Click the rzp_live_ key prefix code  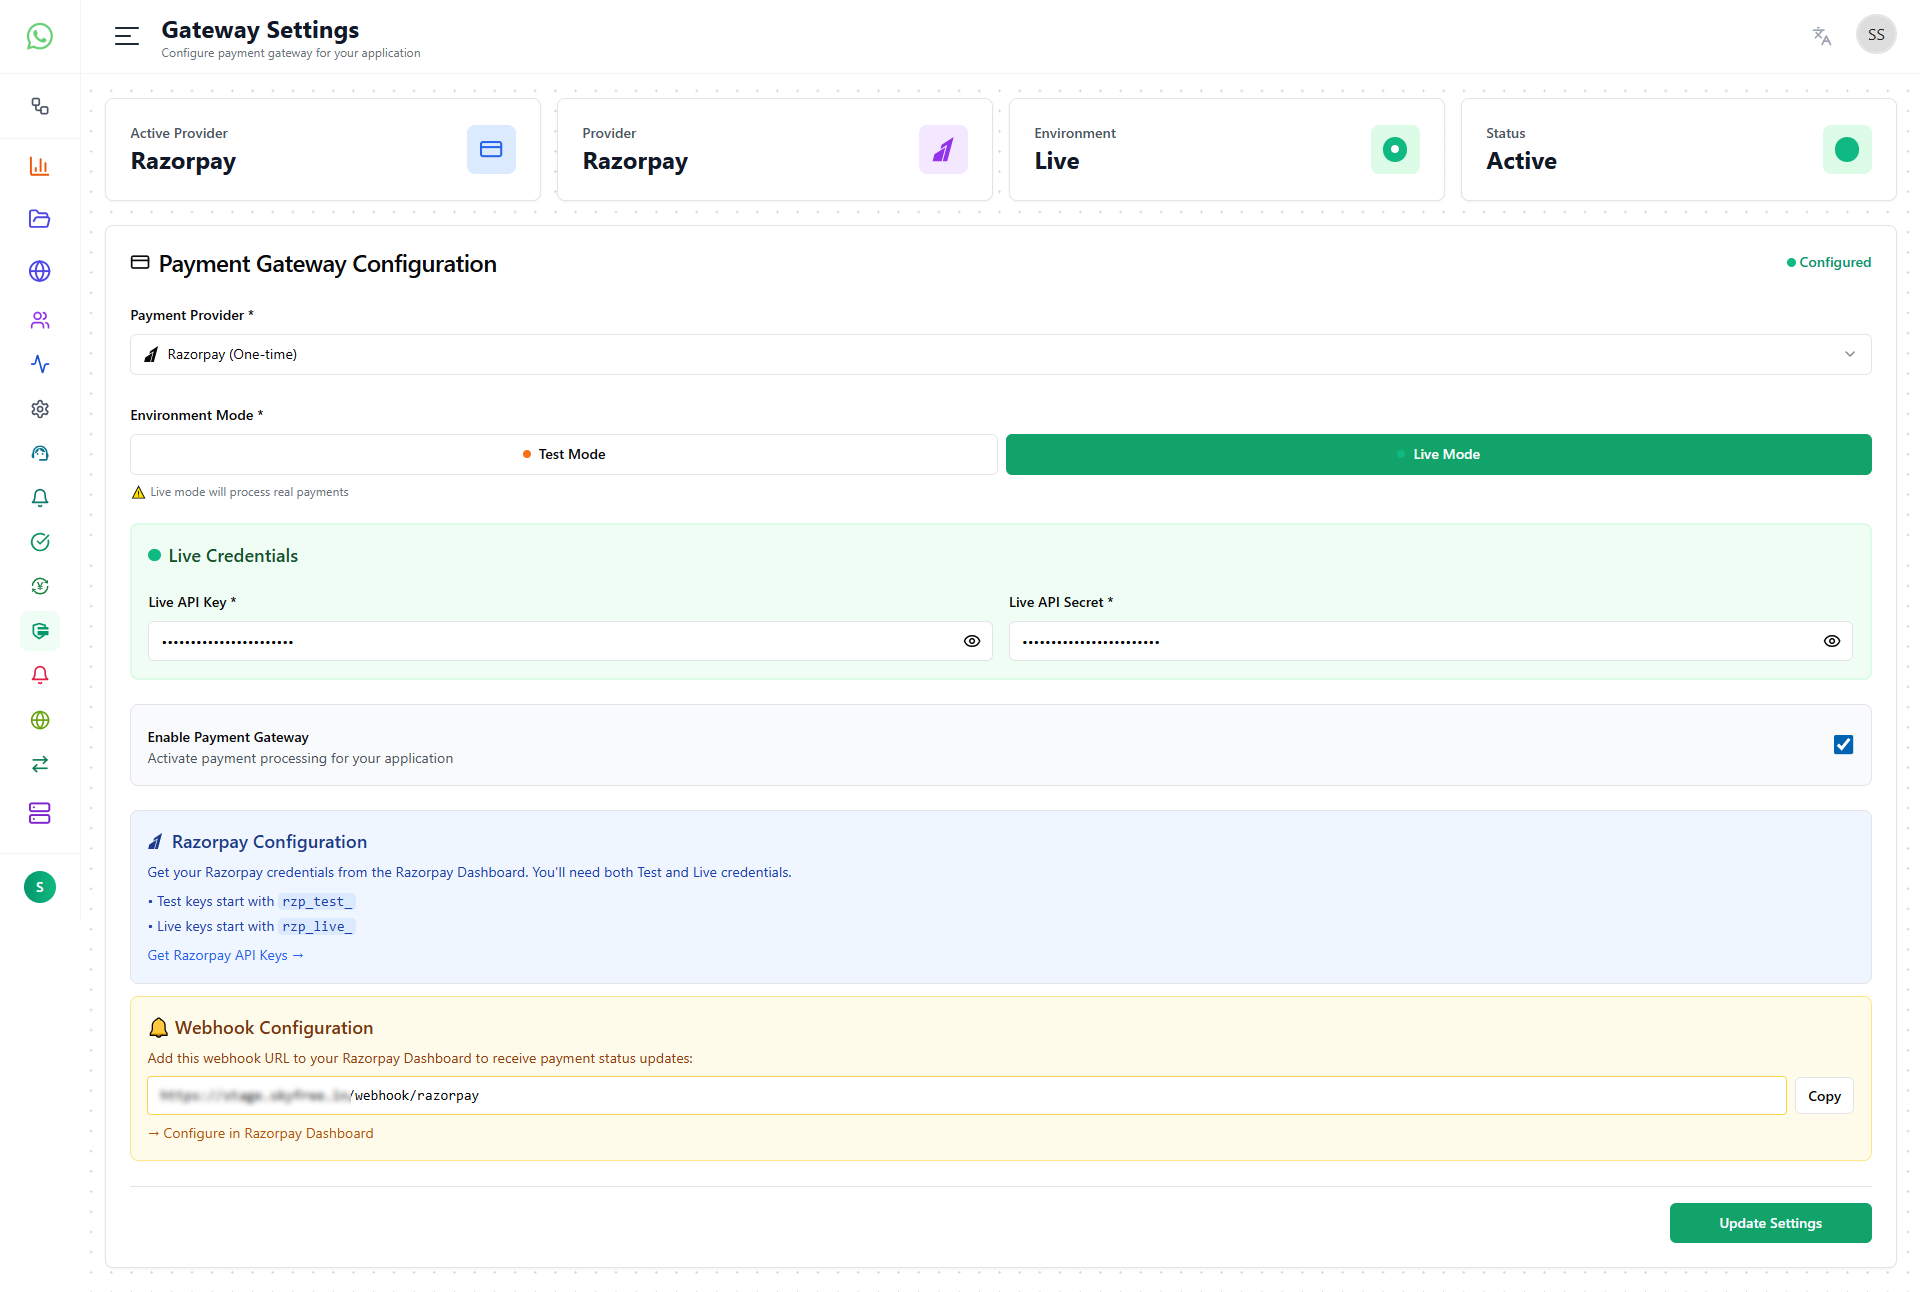tap(317, 927)
